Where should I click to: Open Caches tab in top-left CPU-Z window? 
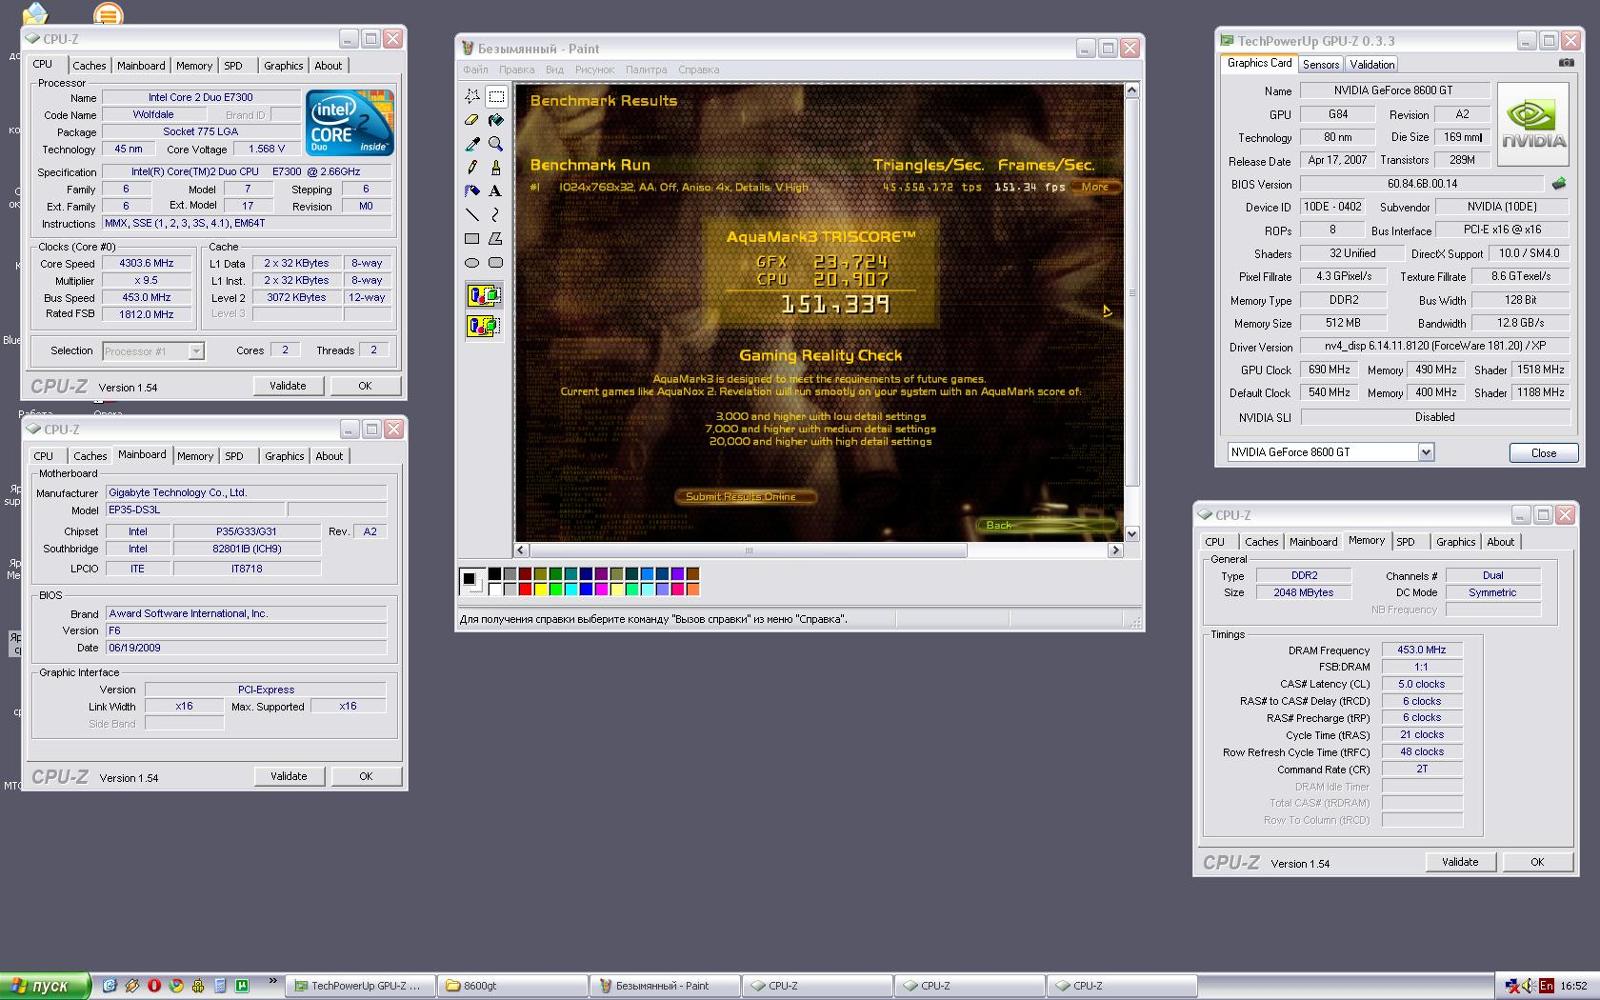89,66
